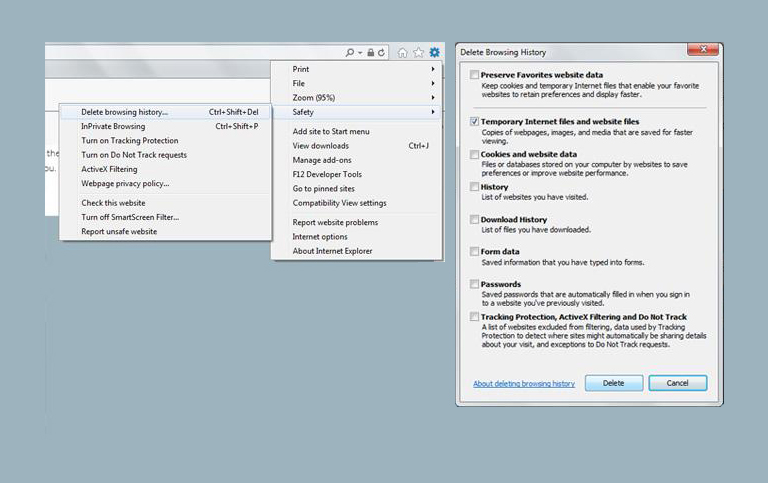Open the address bar search dropdown arrow
Screen dimensions: 768x483
[x=360, y=52]
